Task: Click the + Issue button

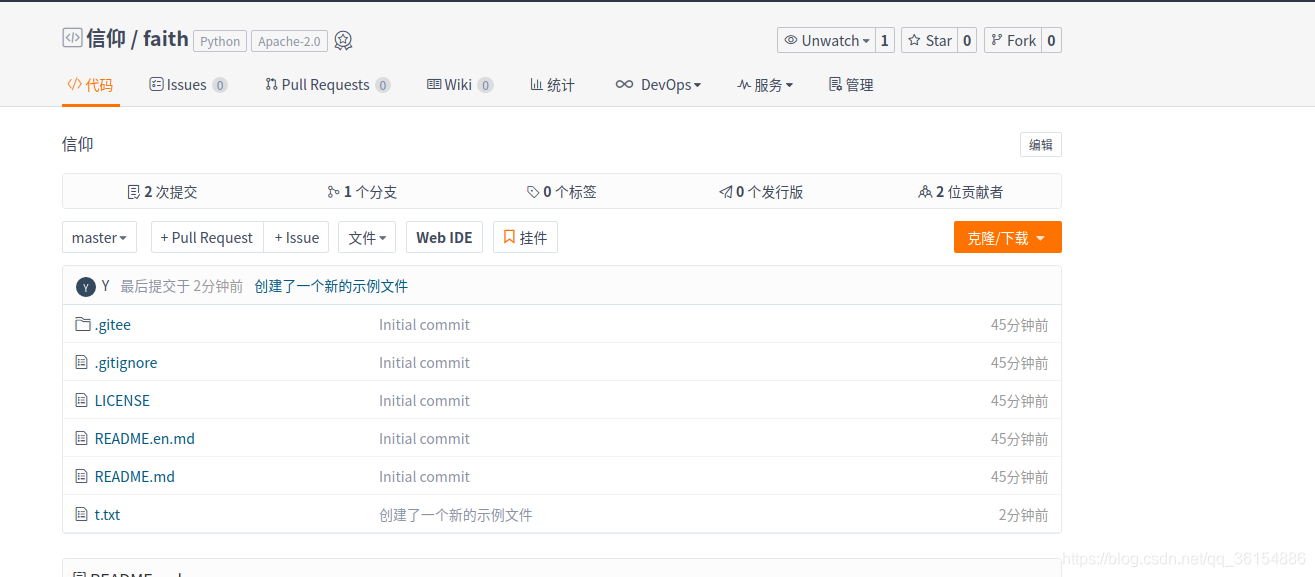Action: (297, 237)
